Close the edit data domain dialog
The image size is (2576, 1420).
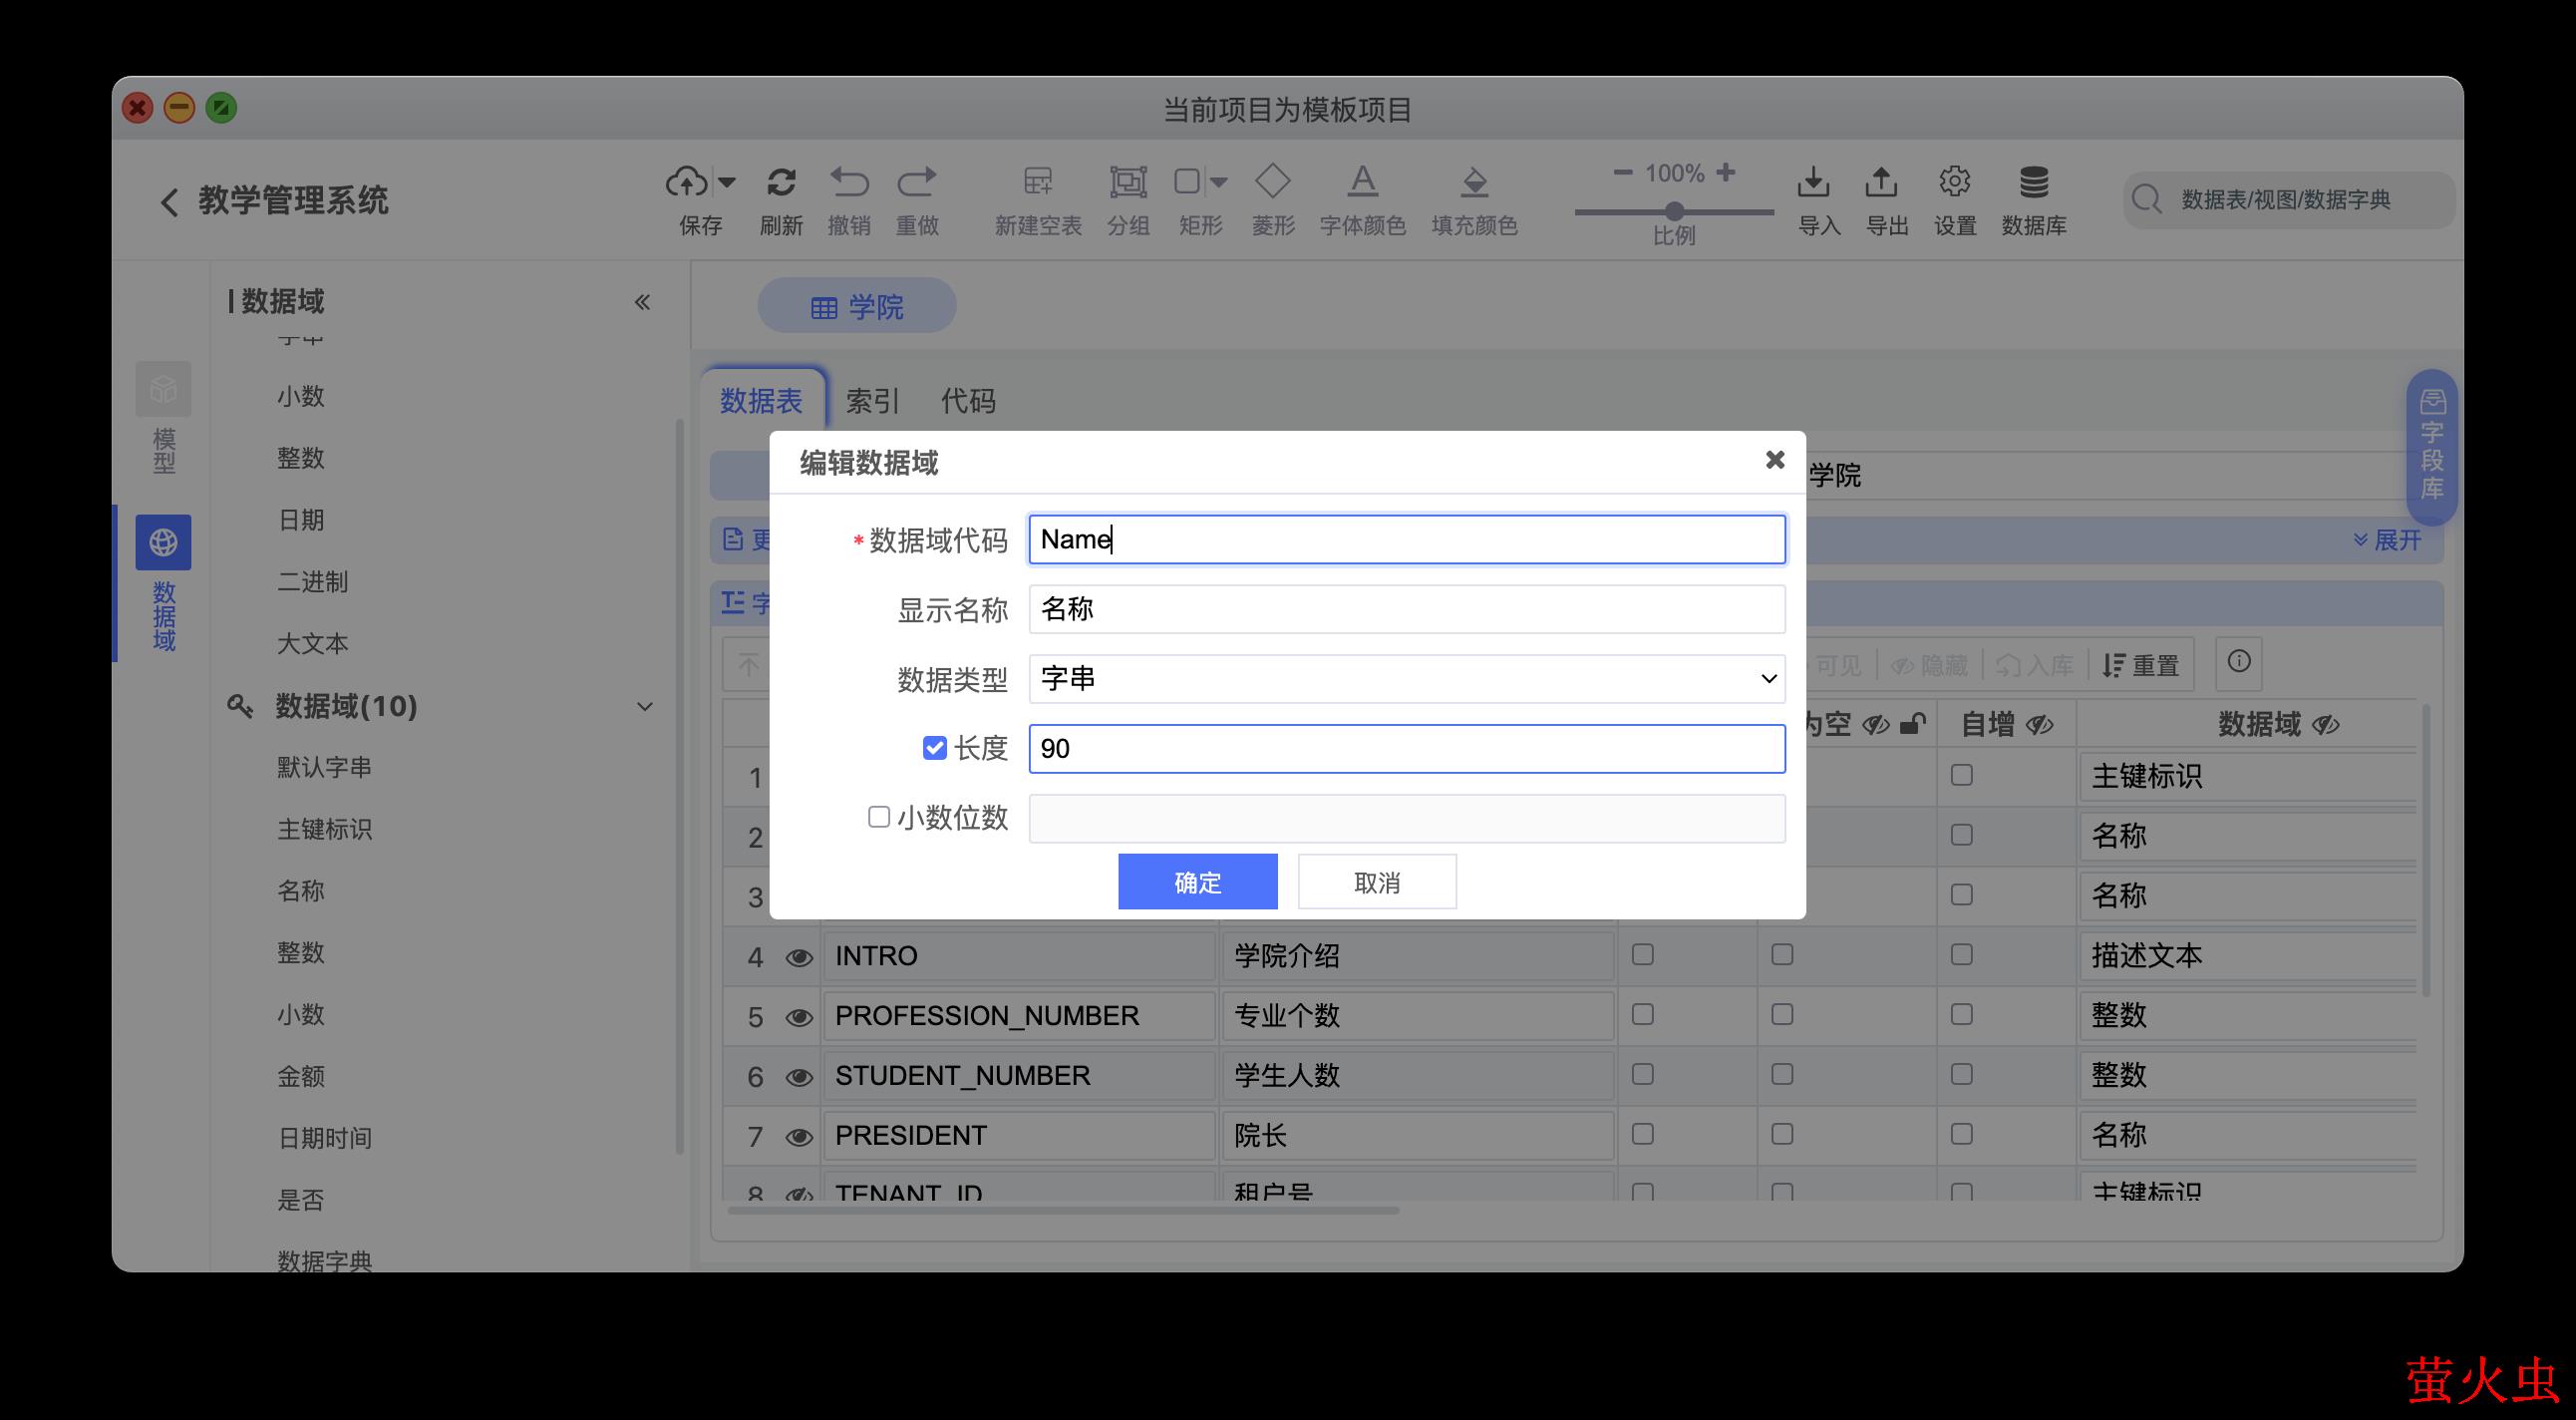click(1775, 459)
